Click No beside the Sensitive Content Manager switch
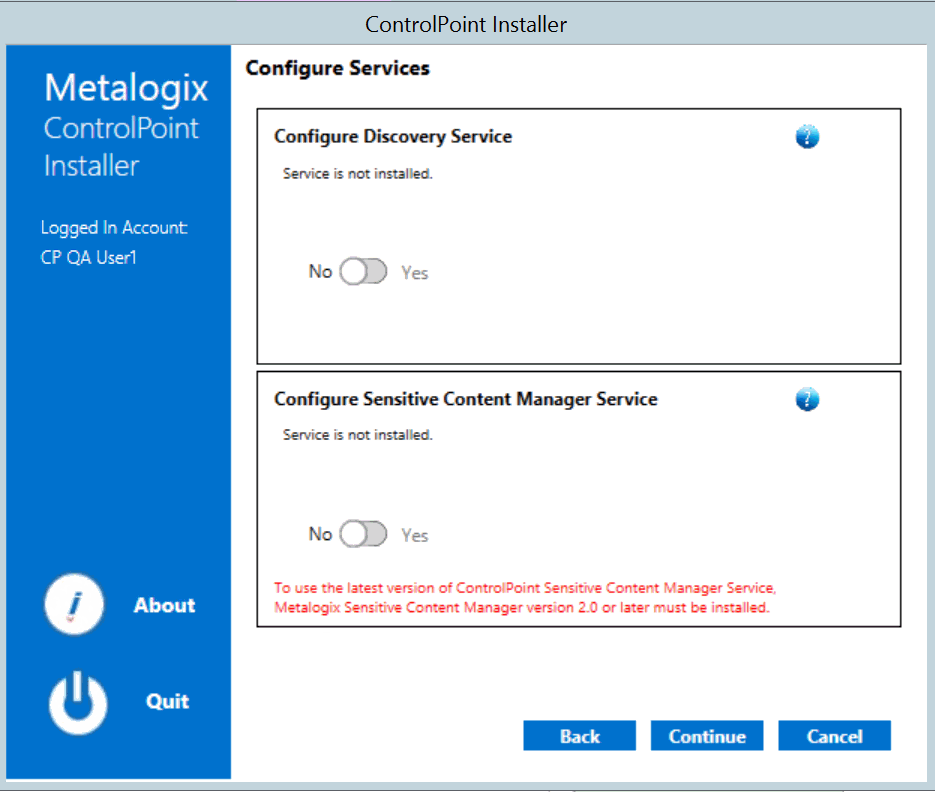This screenshot has width=935, height=792. click(x=320, y=534)
